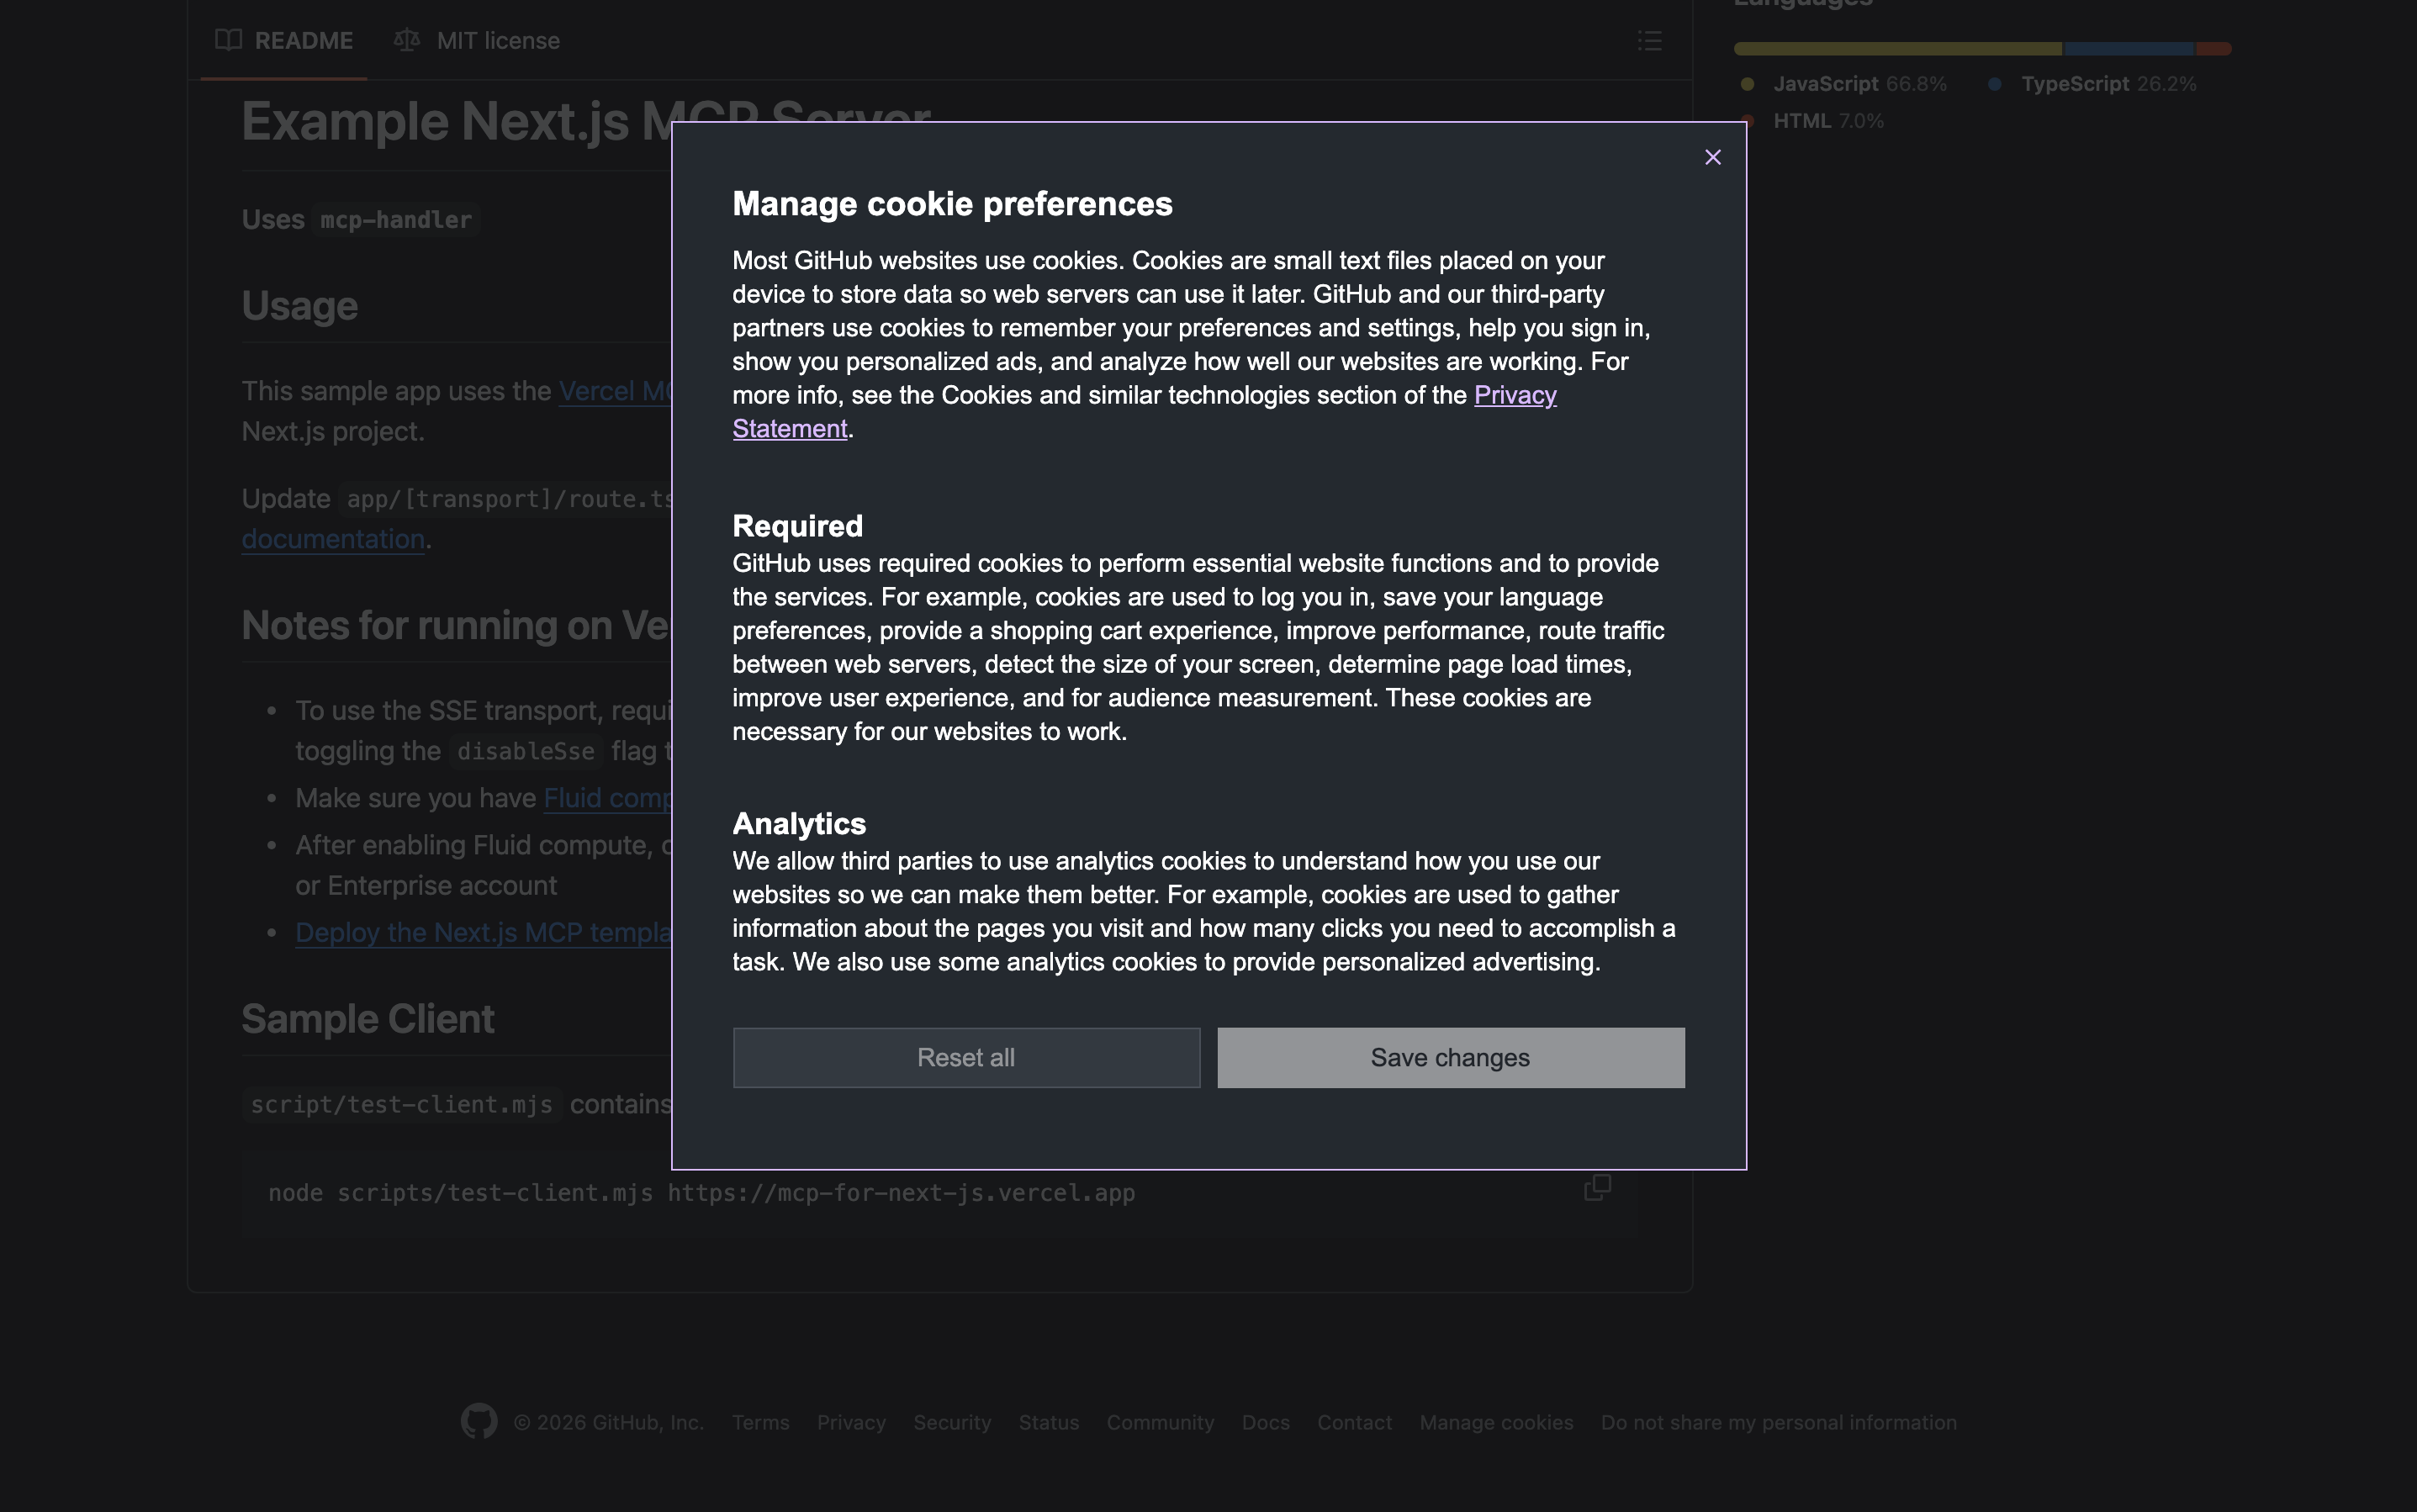
Task: Open the README outline icon
Action: coord(1649,41)
